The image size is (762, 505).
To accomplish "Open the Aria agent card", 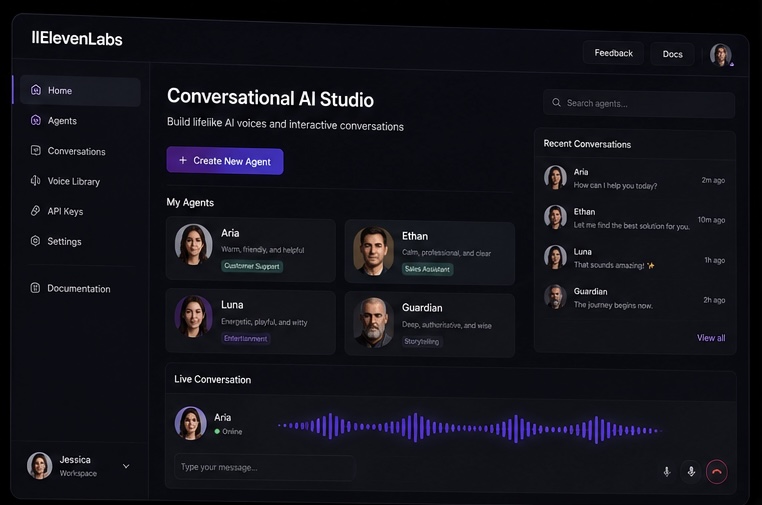I will 250,250.
